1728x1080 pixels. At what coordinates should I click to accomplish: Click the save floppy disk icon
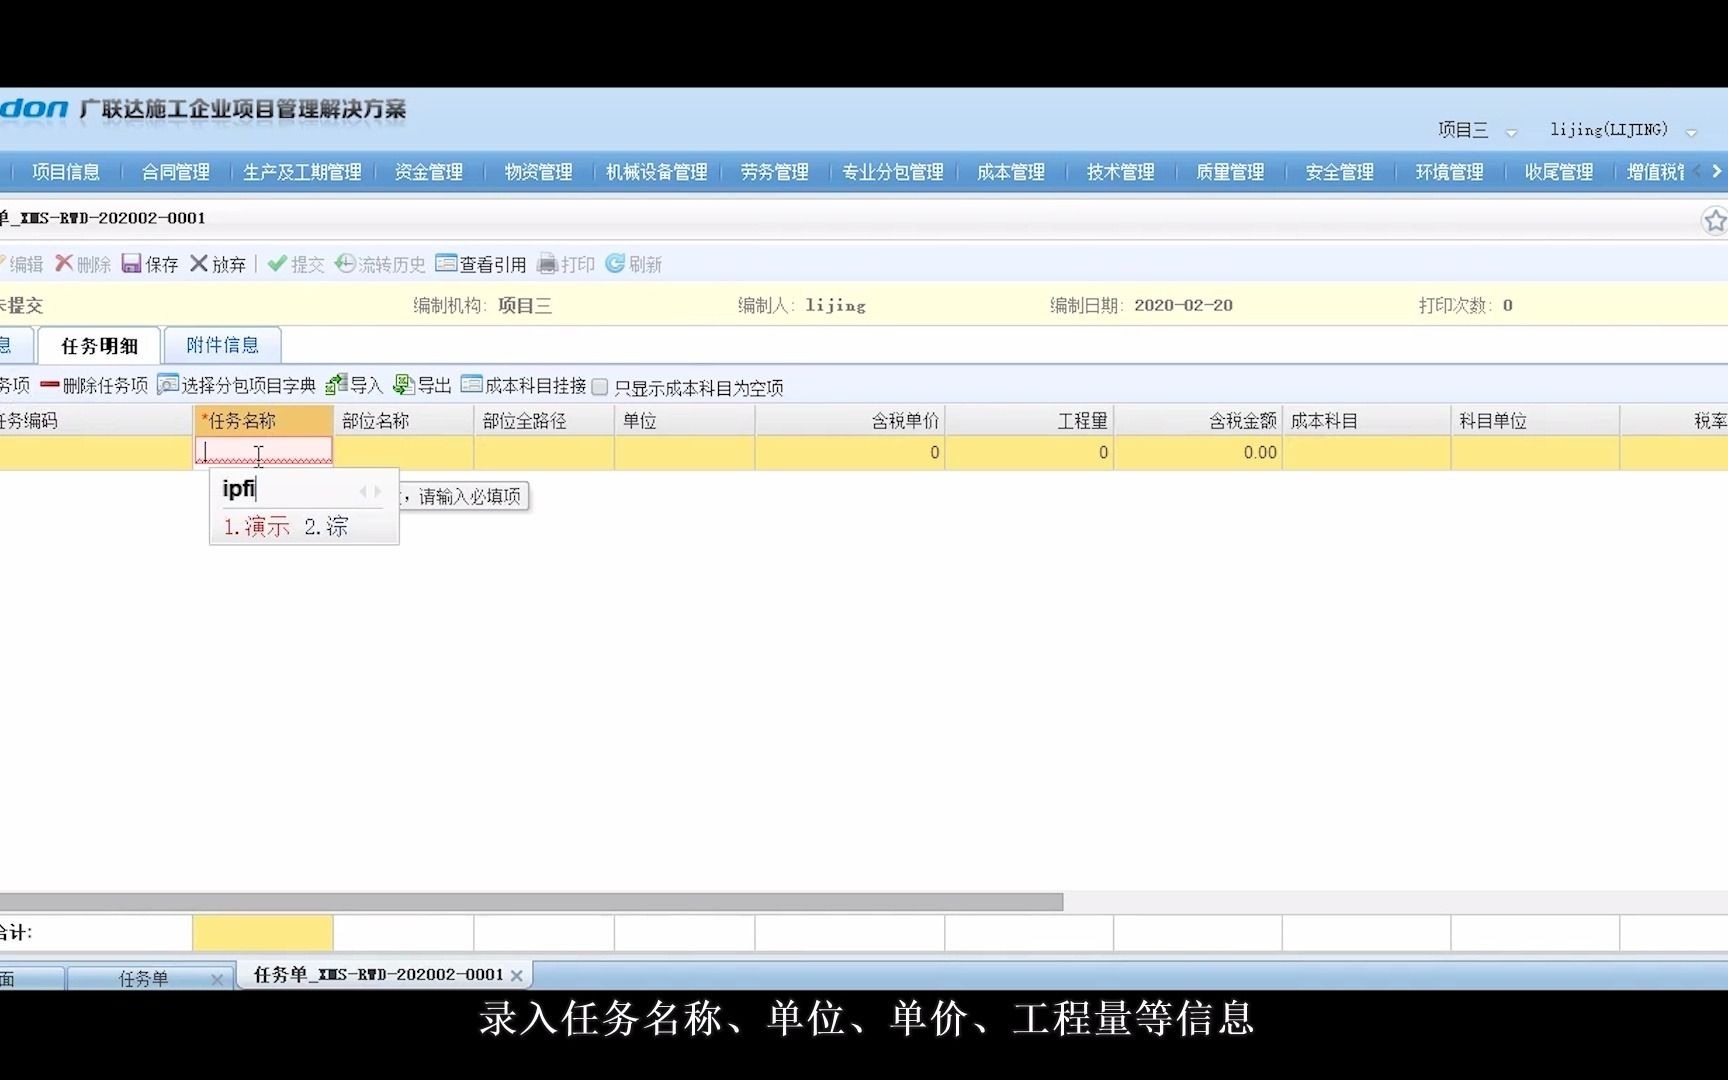pos(132,263)
